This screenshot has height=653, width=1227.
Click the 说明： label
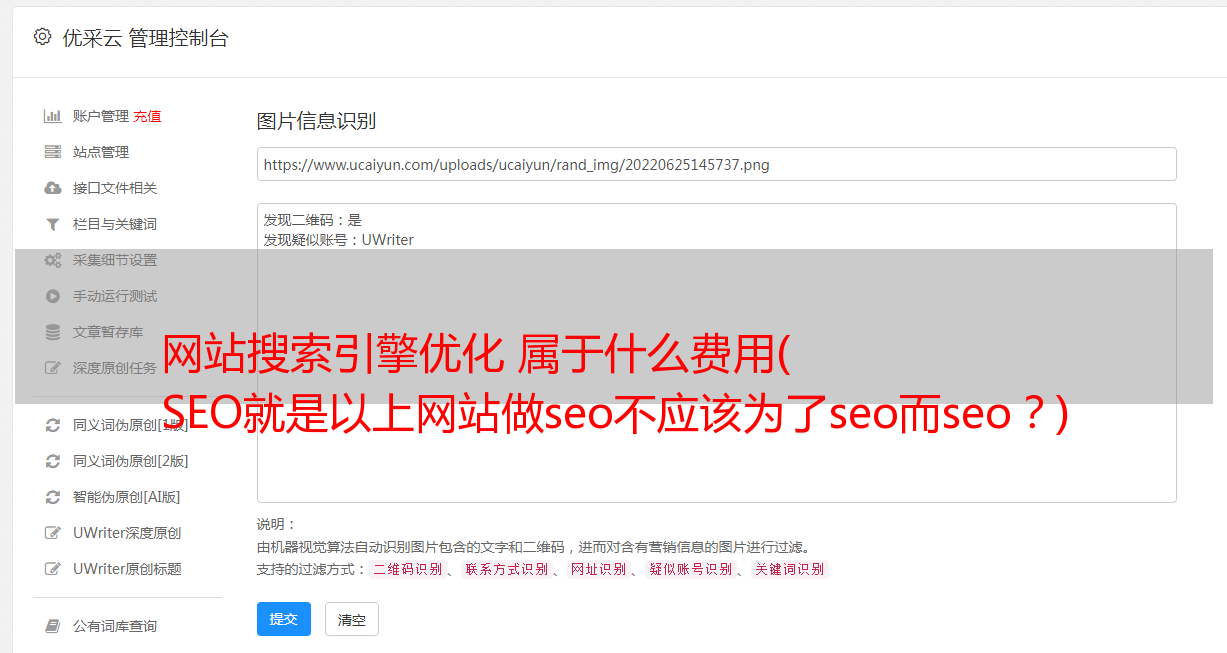coord(277,524)
